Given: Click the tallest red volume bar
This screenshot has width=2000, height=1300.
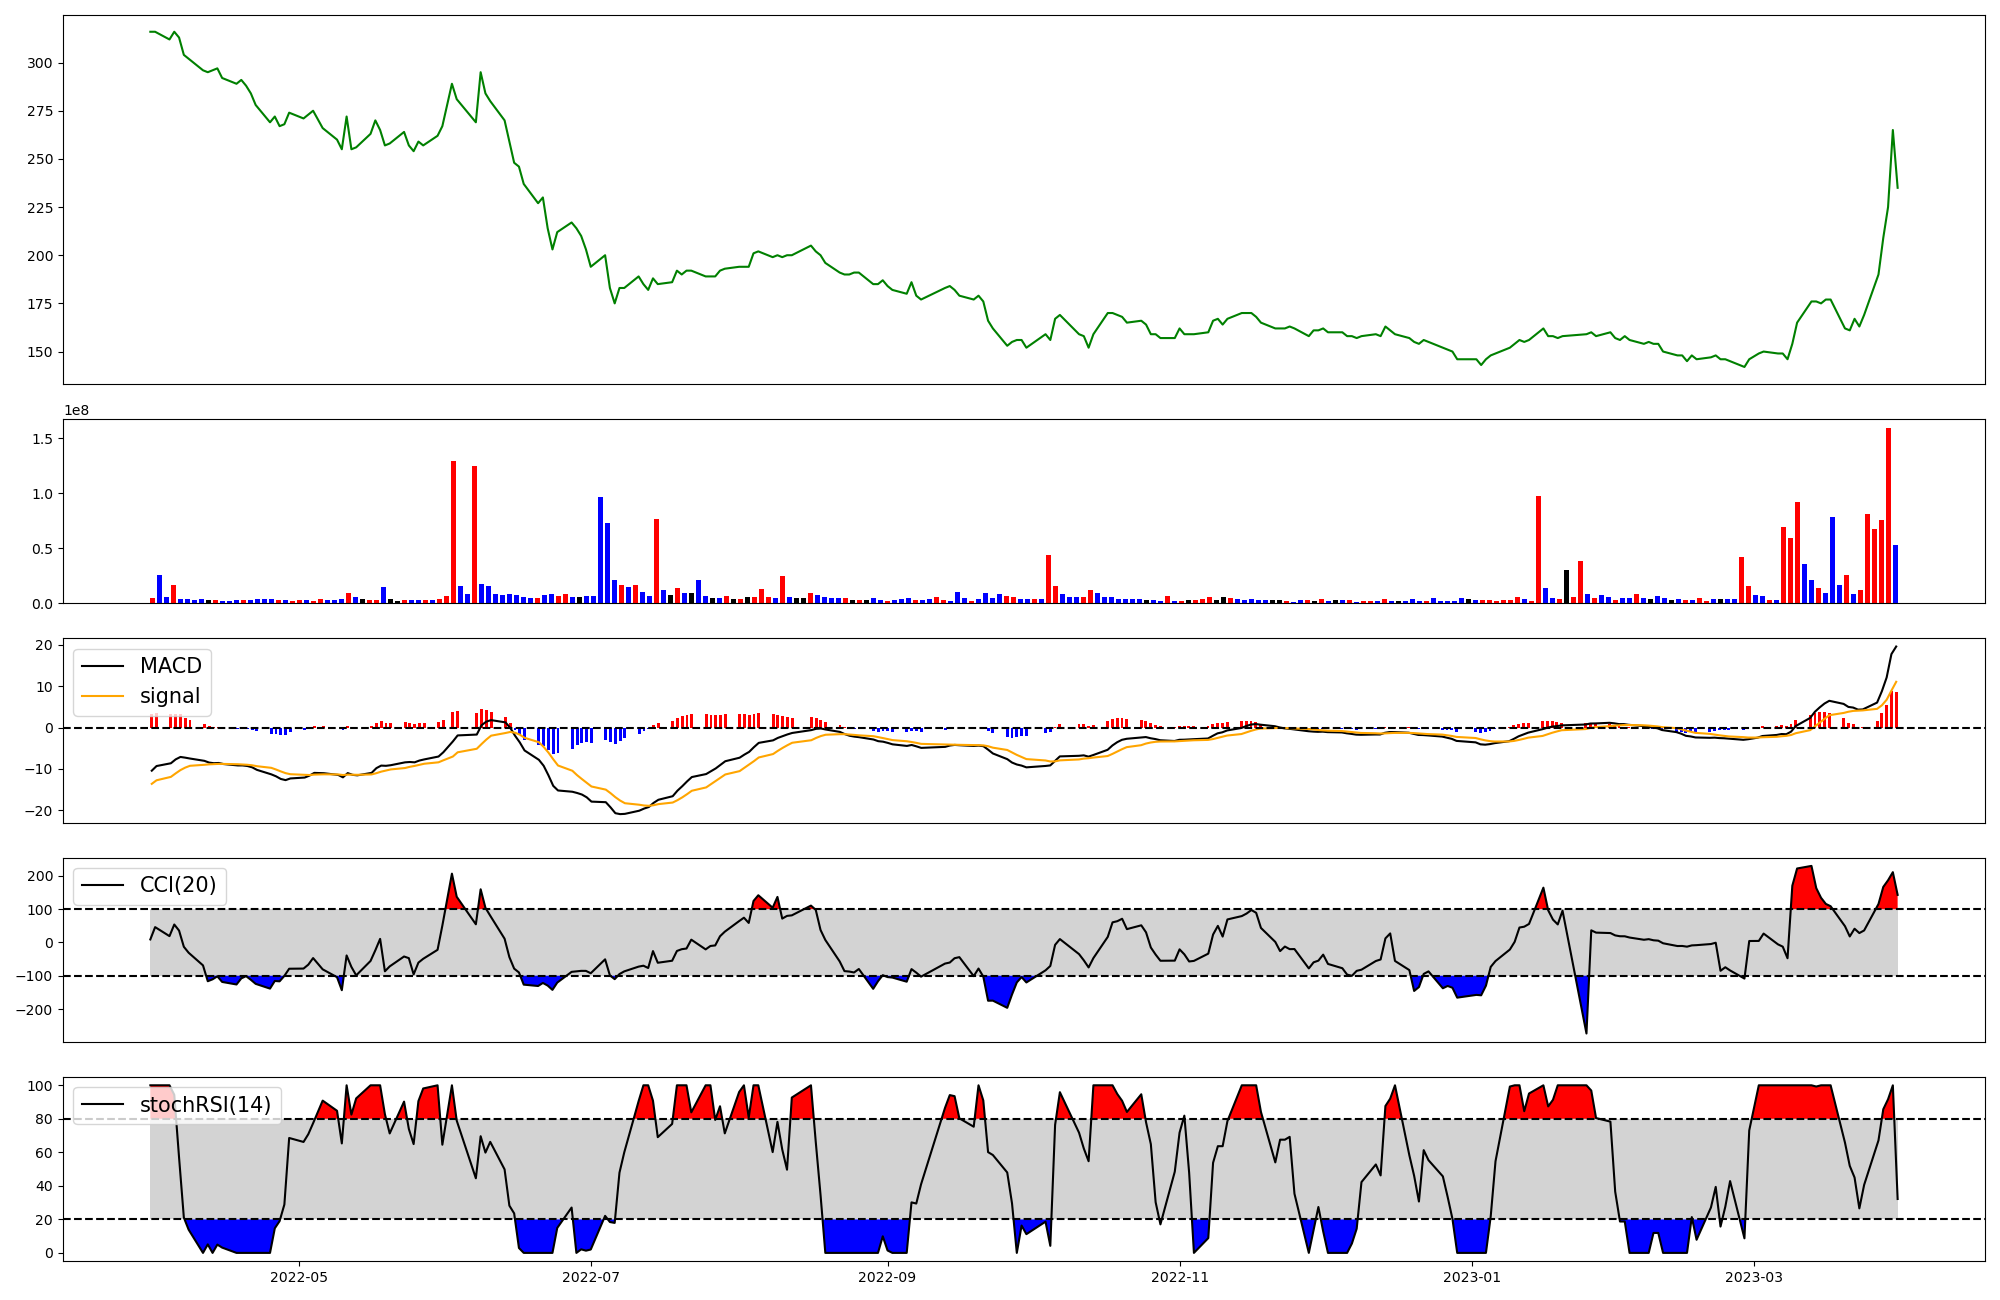Looking at the screenshot, I should click(x=1888, y=515).
